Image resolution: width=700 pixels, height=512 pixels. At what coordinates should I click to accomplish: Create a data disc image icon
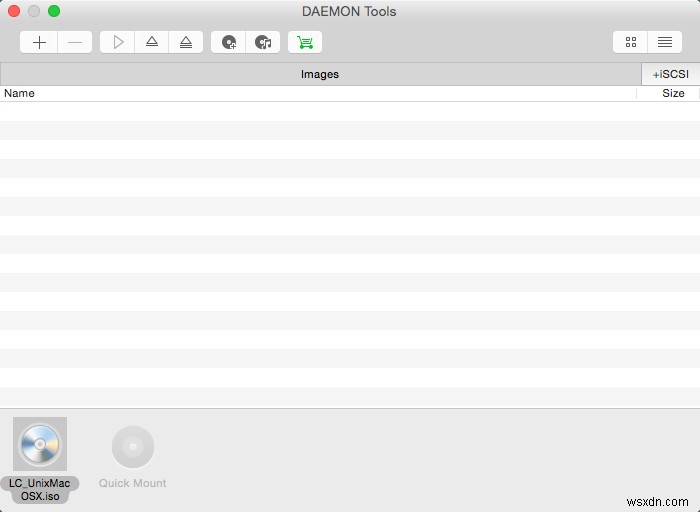point(229,42)
